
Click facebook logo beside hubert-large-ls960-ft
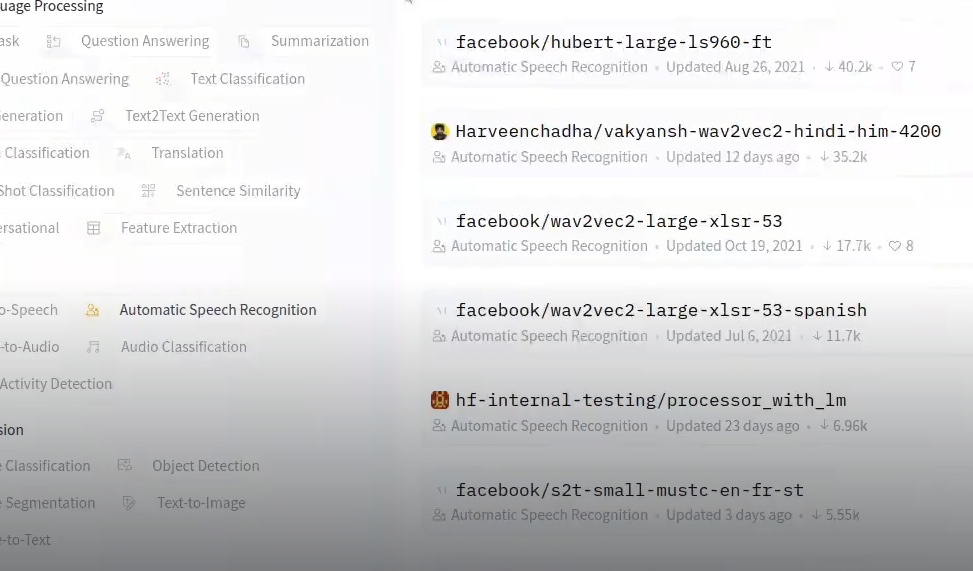tap(441, 42)
